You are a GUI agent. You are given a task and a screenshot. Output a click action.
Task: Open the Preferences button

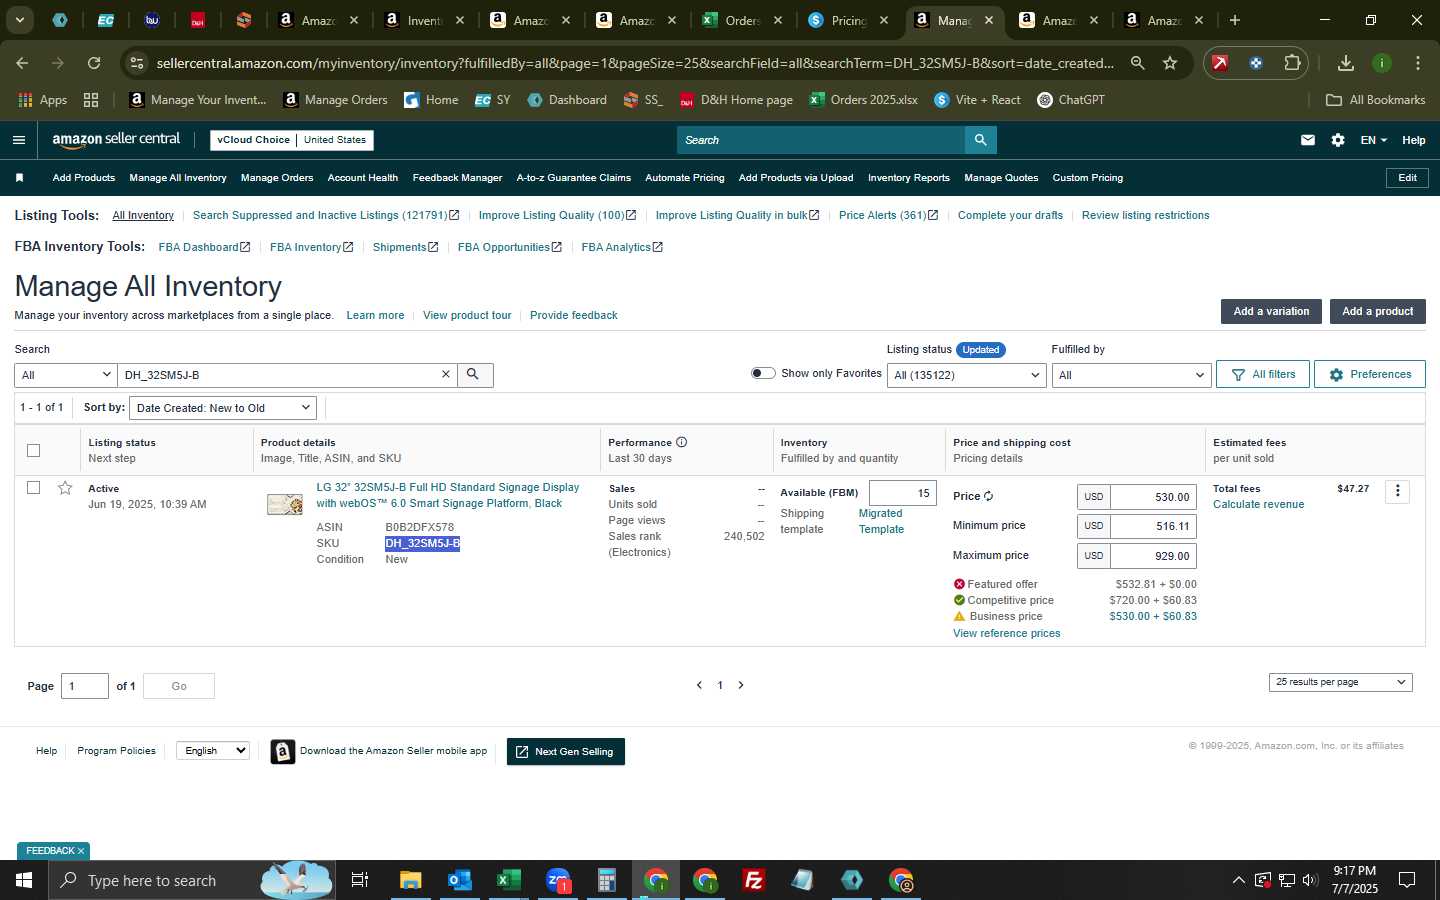tap(1370, 374)
